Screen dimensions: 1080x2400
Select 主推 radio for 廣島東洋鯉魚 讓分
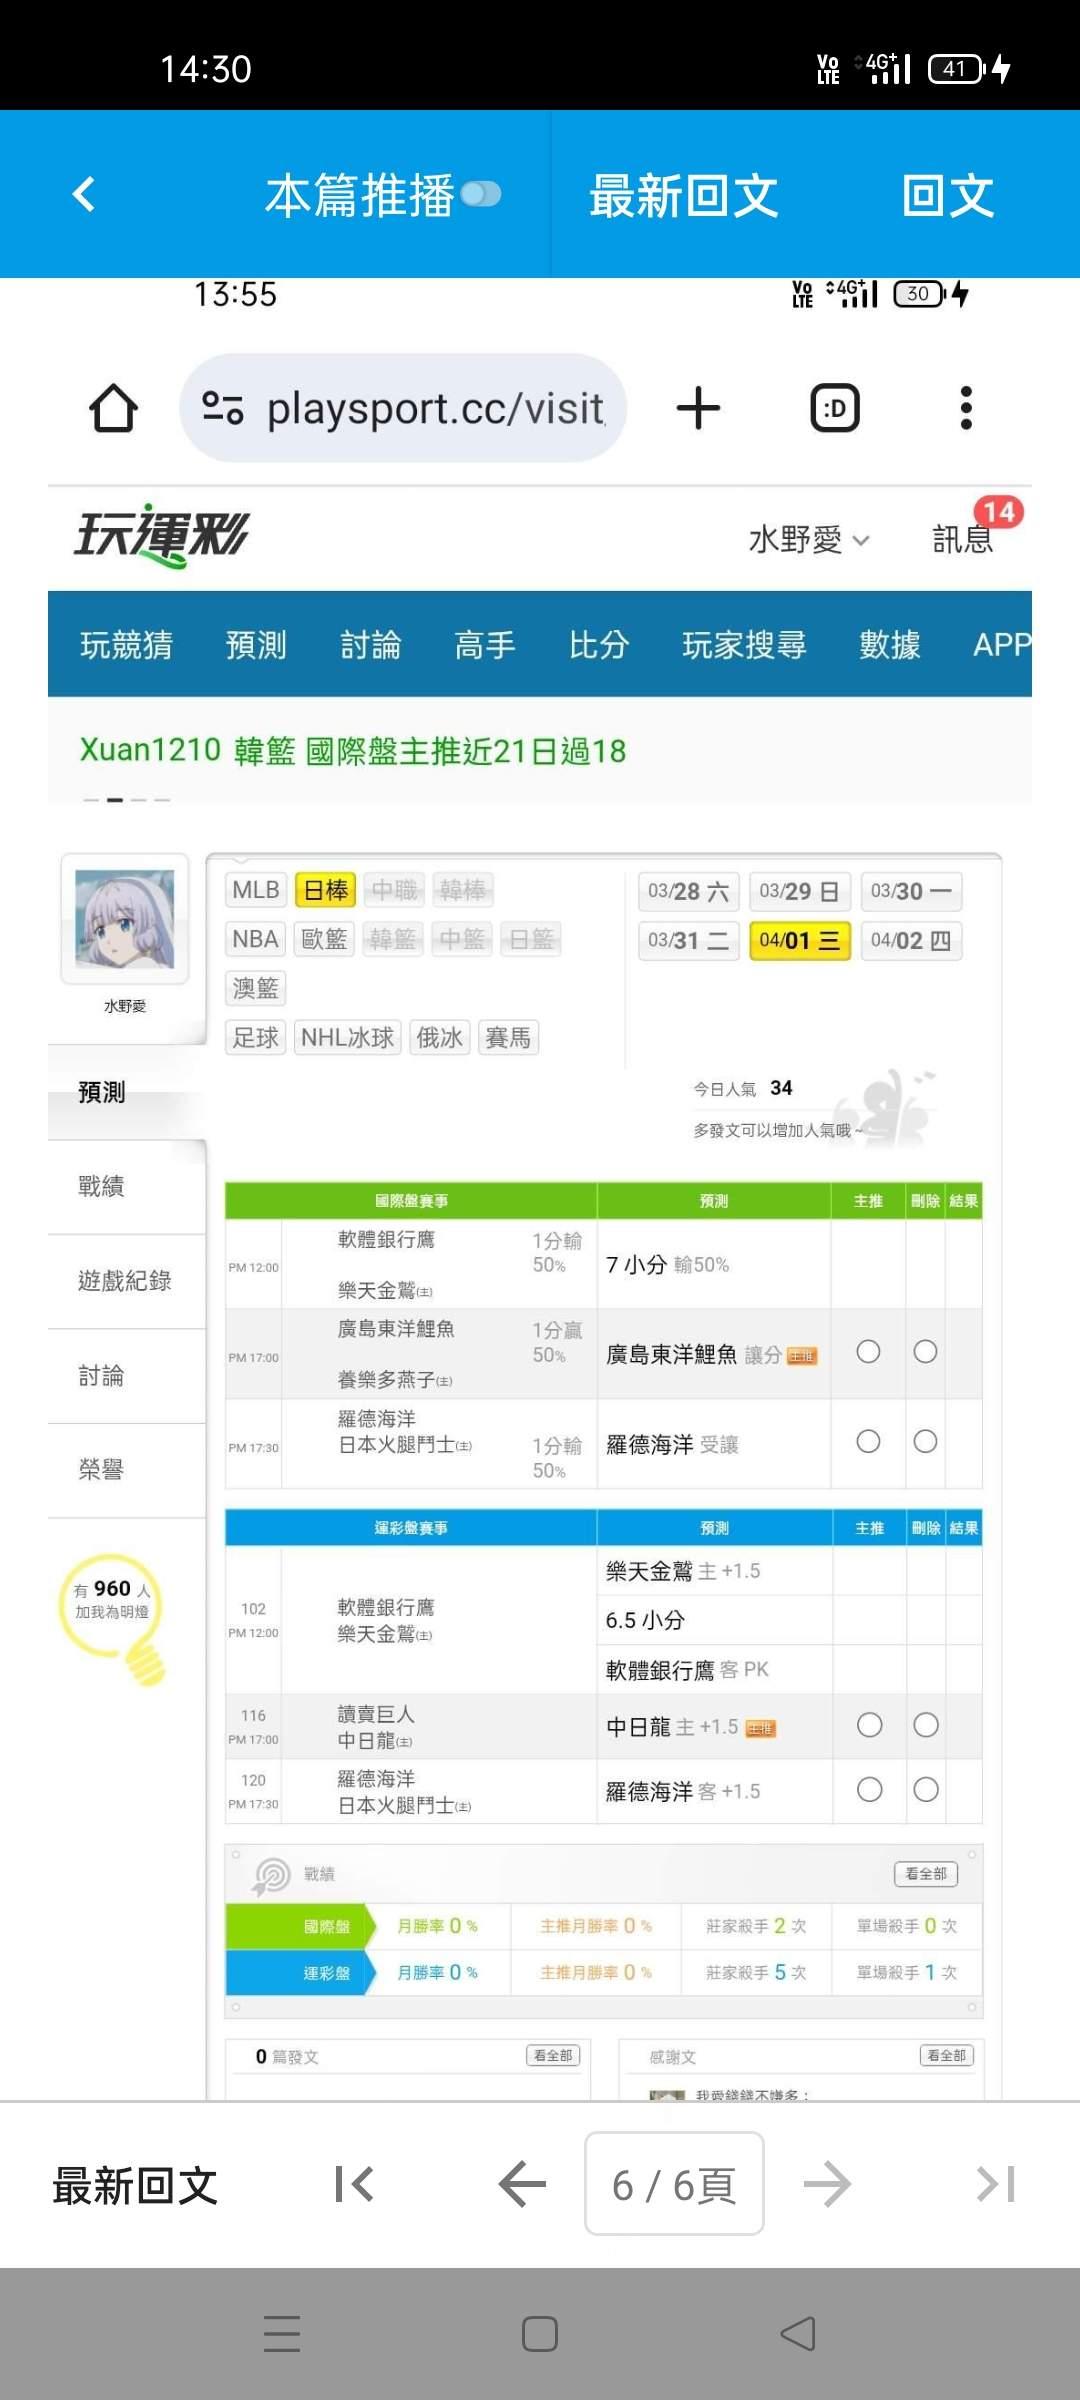(868, 1352)
